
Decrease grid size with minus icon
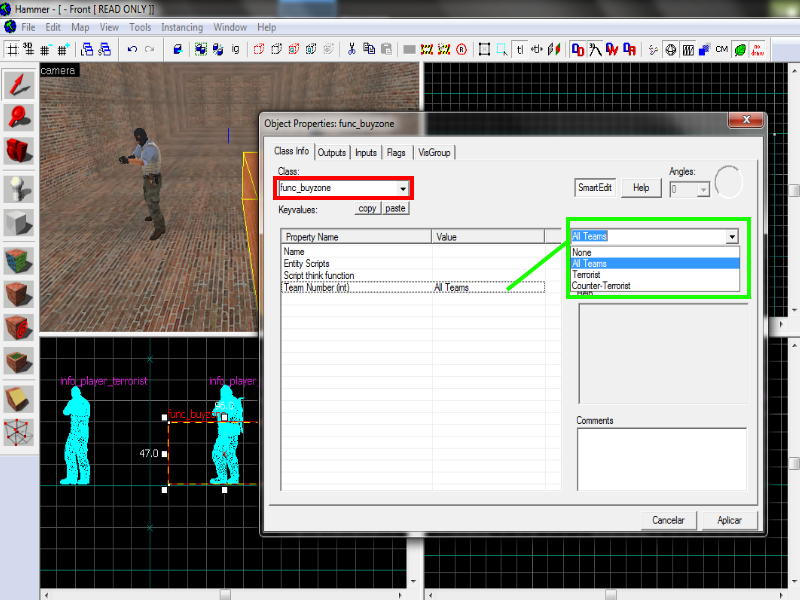(46, 49)
